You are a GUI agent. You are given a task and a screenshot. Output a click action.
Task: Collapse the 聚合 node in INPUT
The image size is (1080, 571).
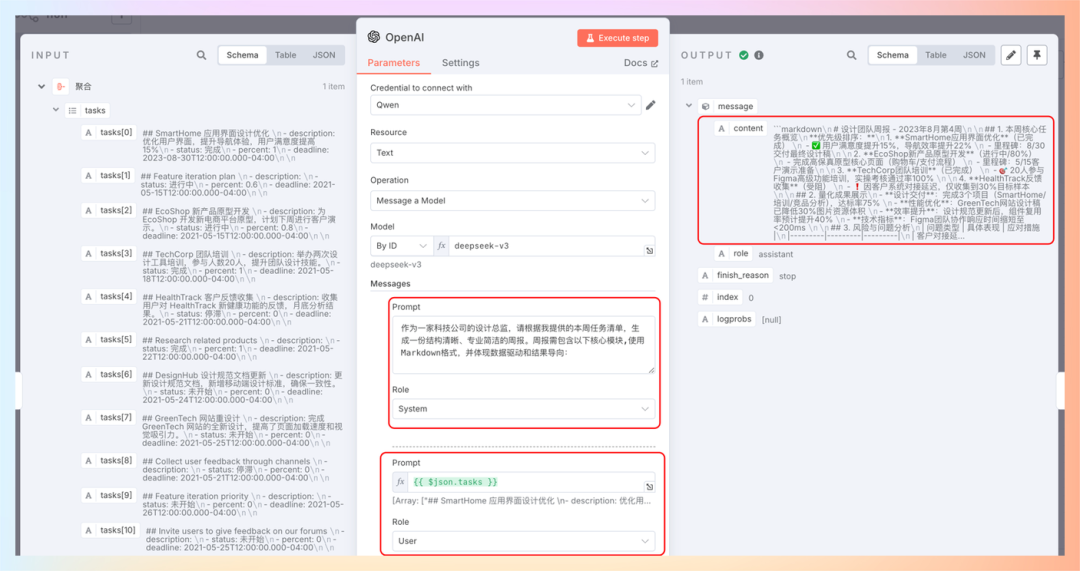41,87
